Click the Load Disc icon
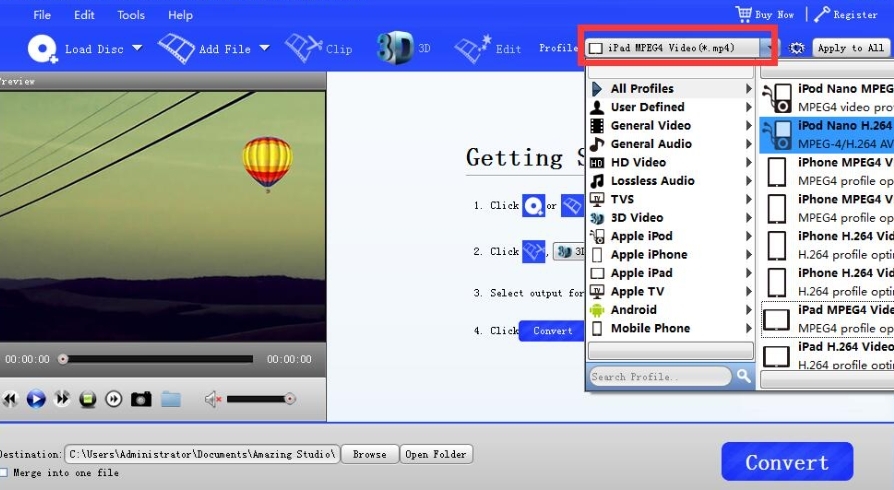The height and width of the screenshot is (490, 894). tap(42, 49)
